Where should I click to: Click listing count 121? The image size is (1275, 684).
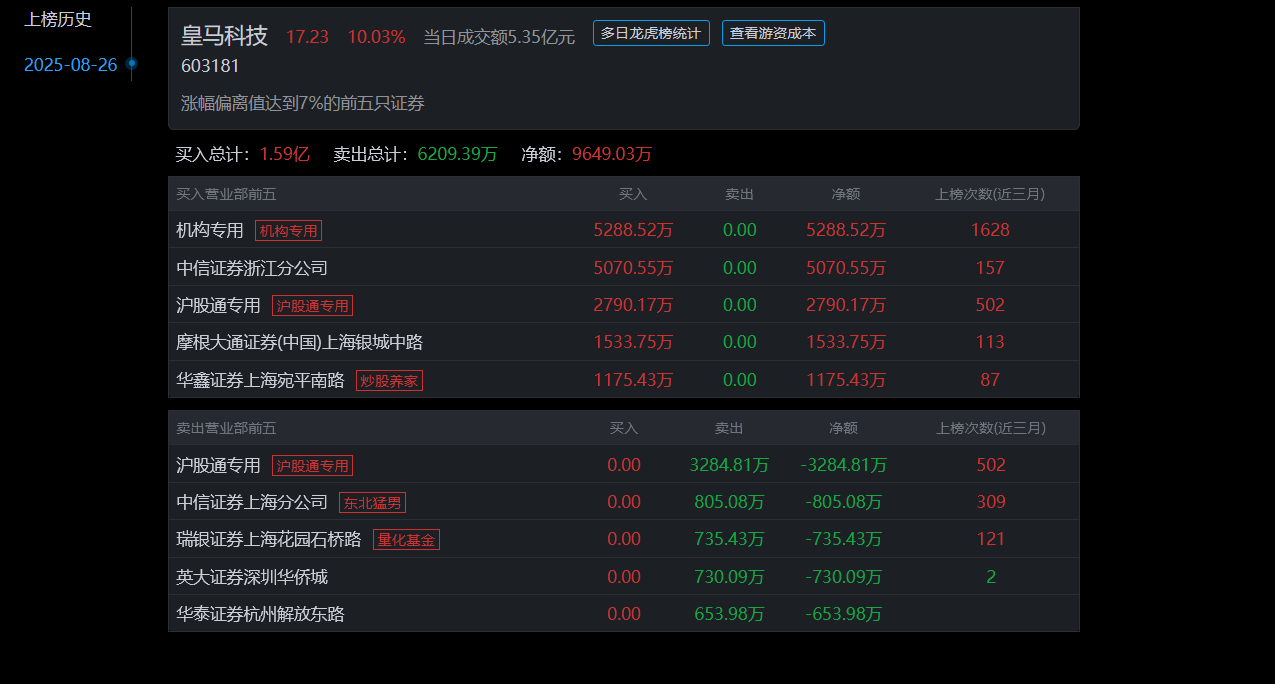click(x=991, y=539)
